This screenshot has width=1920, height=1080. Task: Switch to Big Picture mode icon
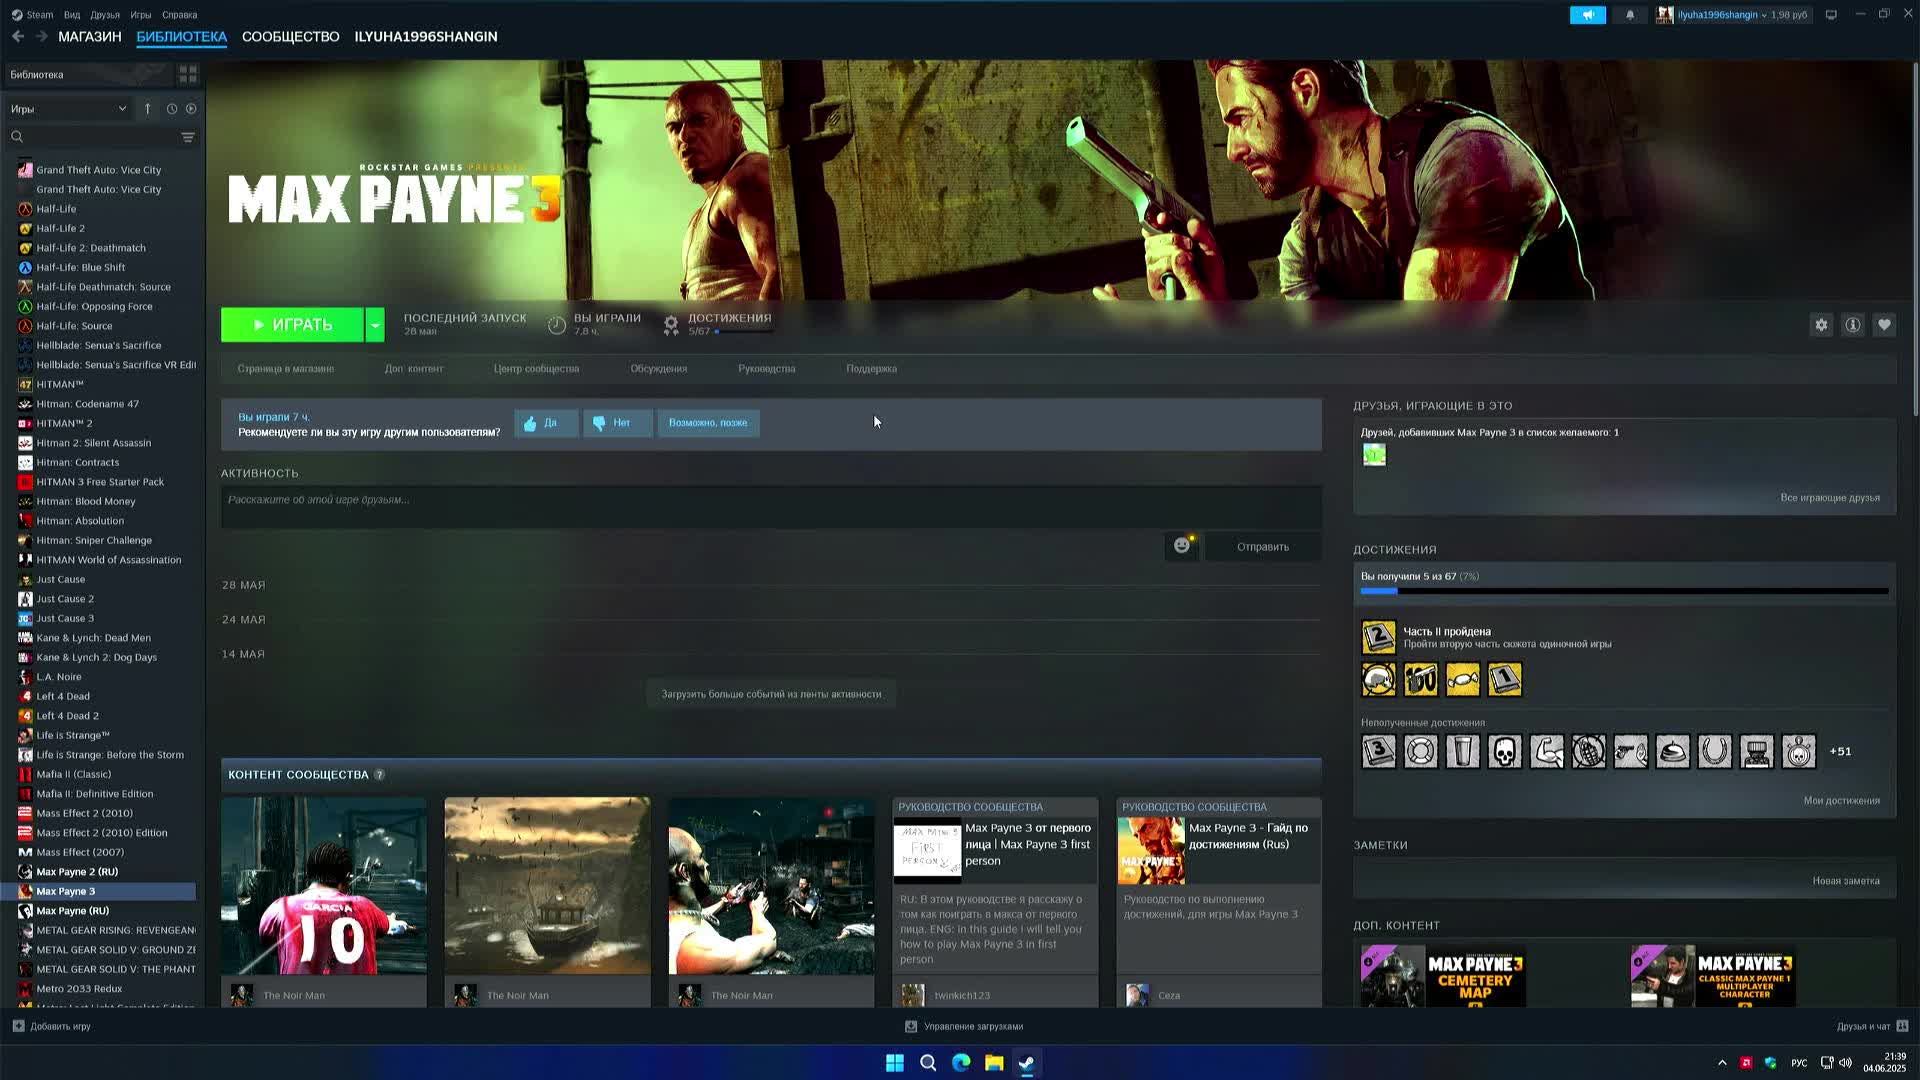[1831, 15]
